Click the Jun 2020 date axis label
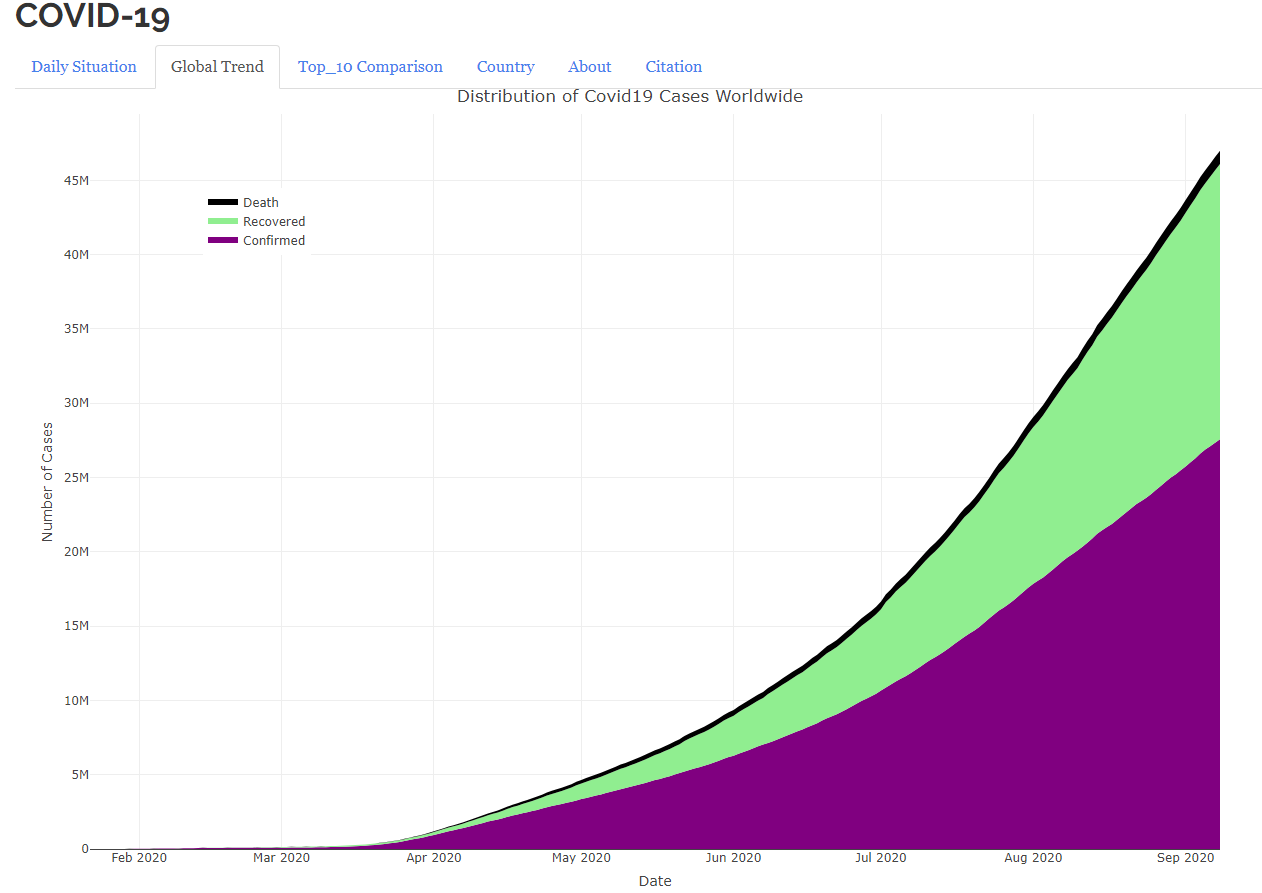 click(x=733, y=858)
